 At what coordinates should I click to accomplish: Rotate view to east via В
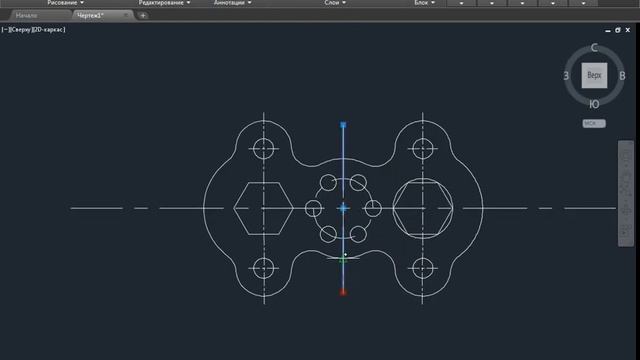tap(622, 76)
